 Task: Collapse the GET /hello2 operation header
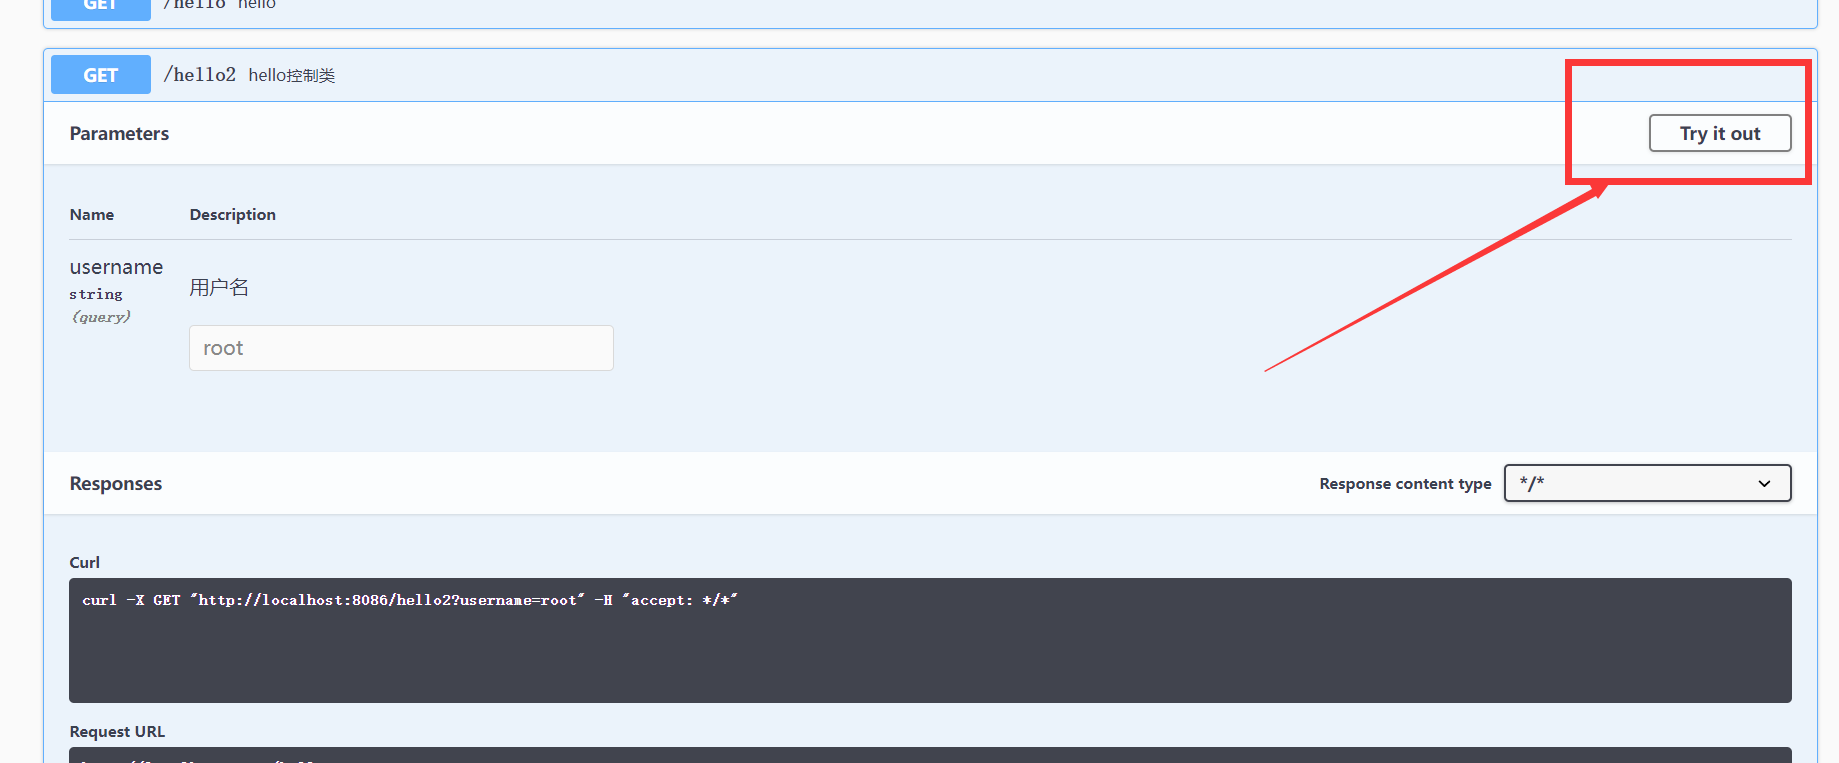(x=930, y=75)
